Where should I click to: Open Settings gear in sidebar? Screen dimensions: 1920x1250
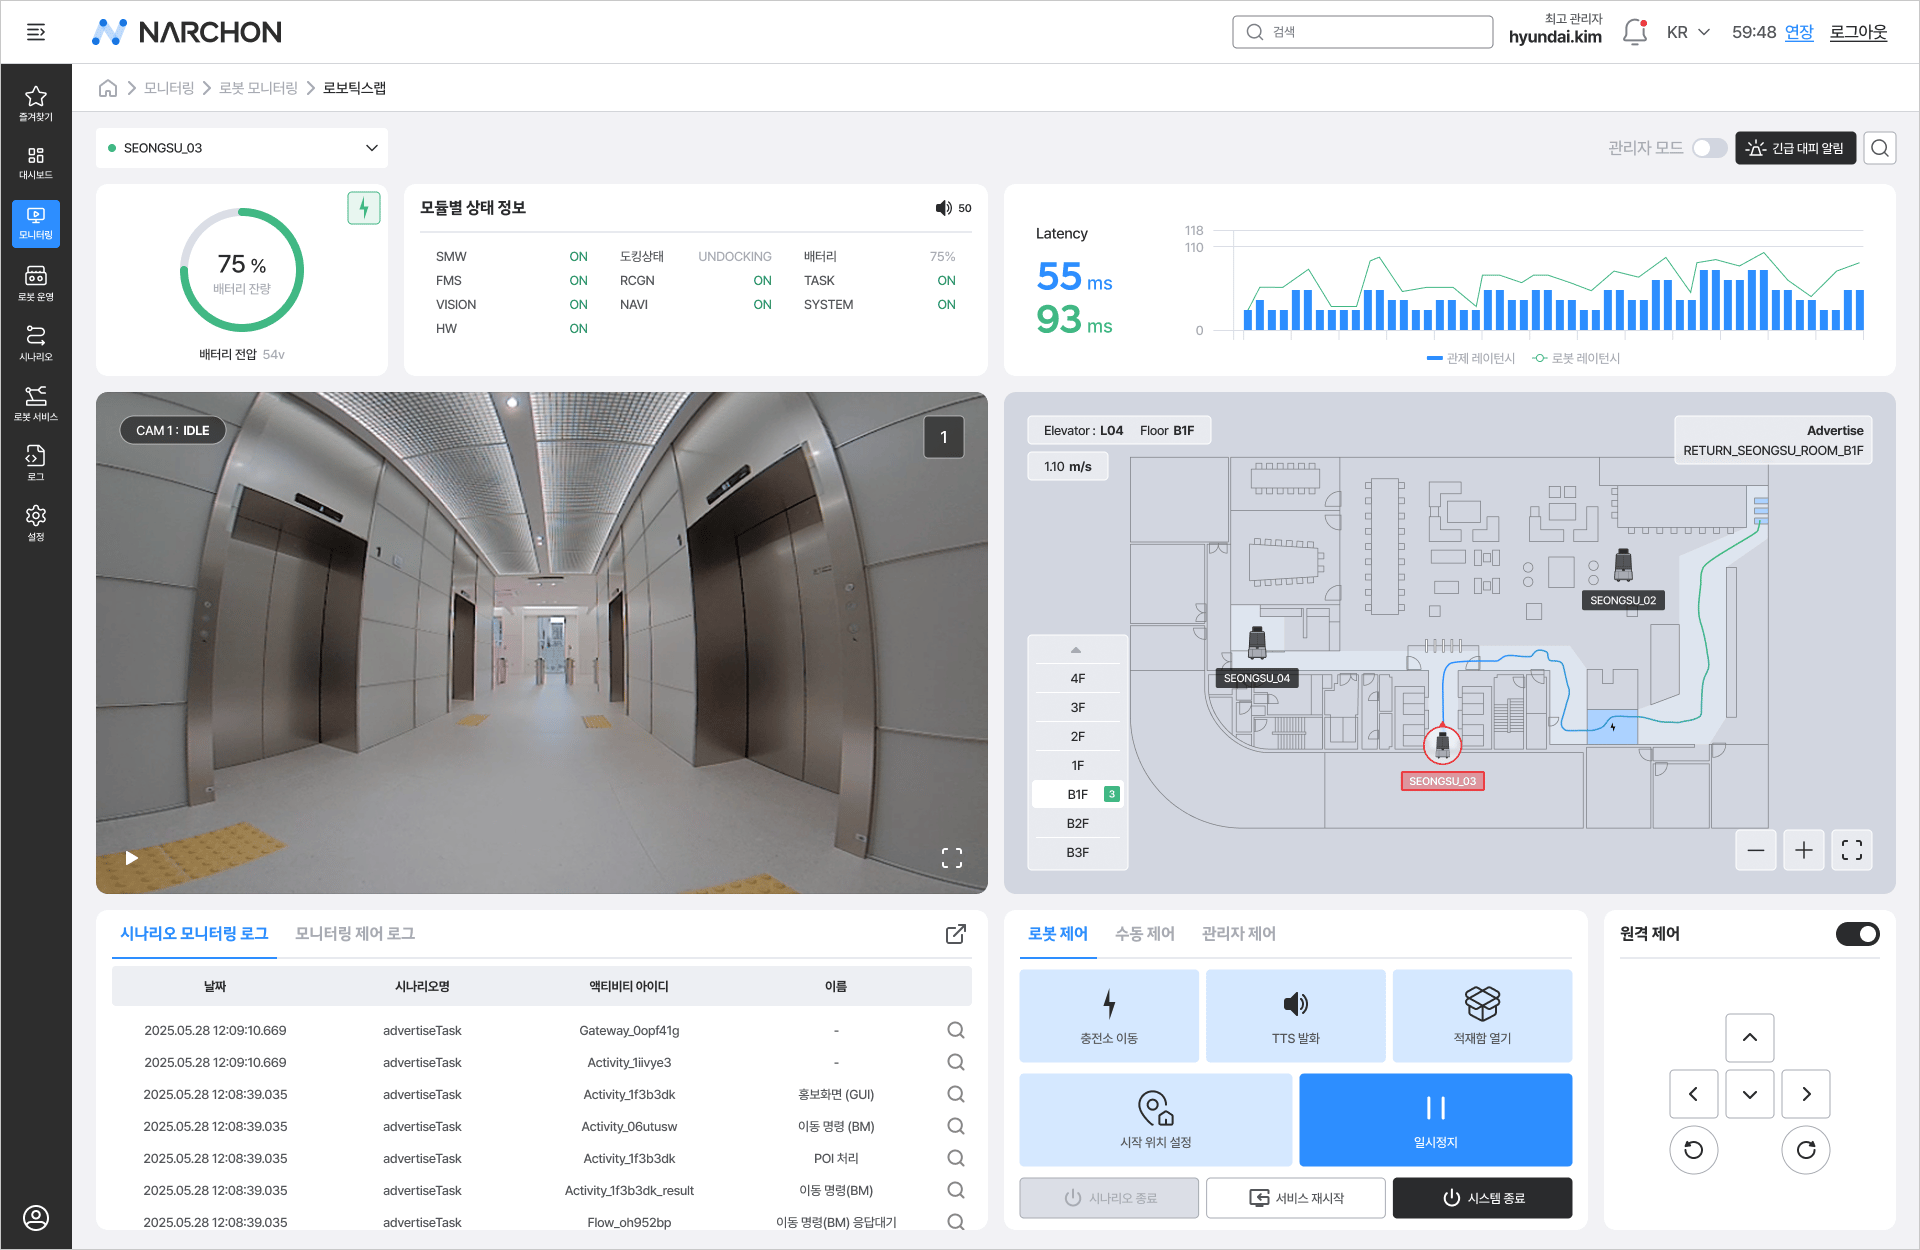36,523
